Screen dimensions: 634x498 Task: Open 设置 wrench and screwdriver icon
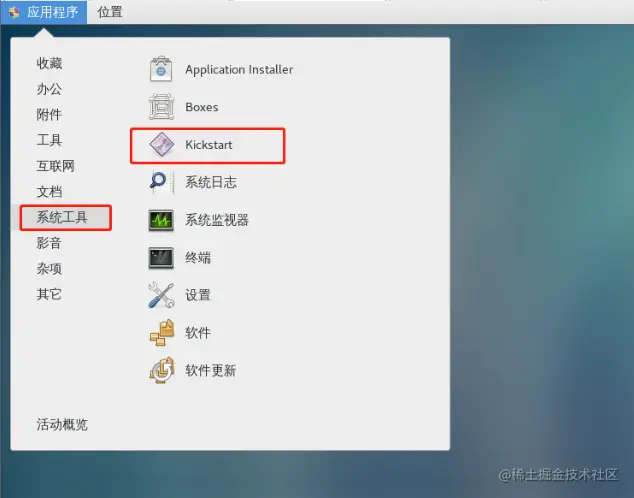(x=161, y=295)
